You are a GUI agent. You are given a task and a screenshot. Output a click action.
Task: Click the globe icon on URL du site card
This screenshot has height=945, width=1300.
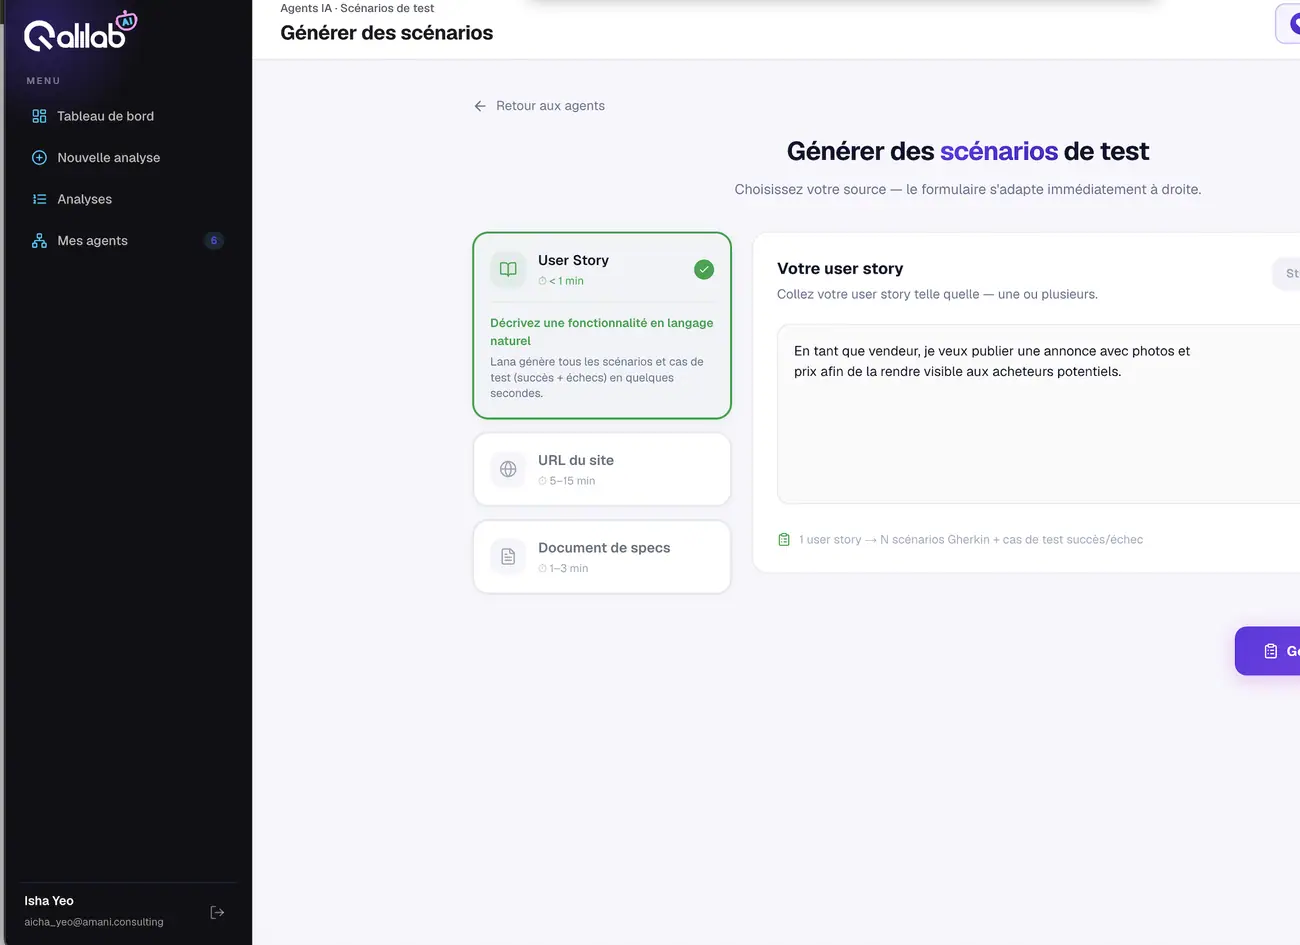coord(508,469)
